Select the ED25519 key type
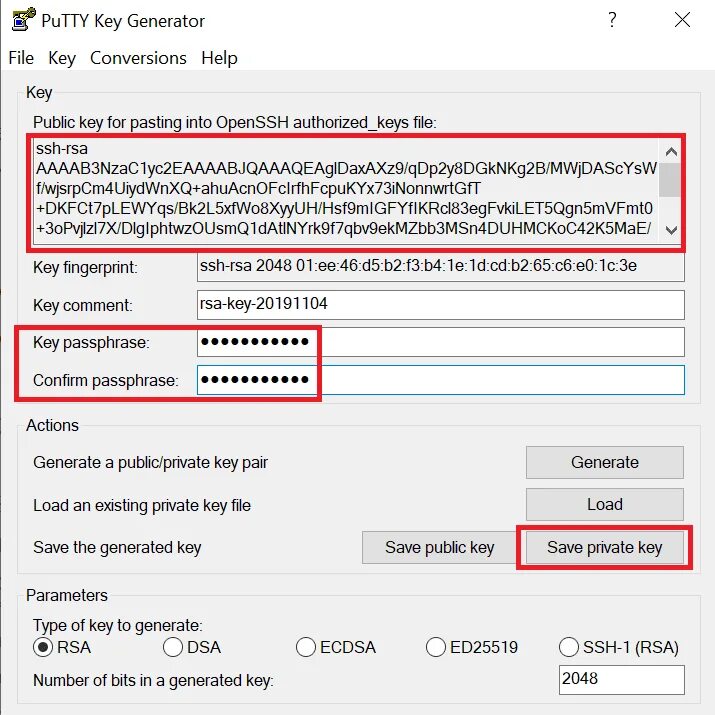Screen dimensions: 715x715 (435, 647)
